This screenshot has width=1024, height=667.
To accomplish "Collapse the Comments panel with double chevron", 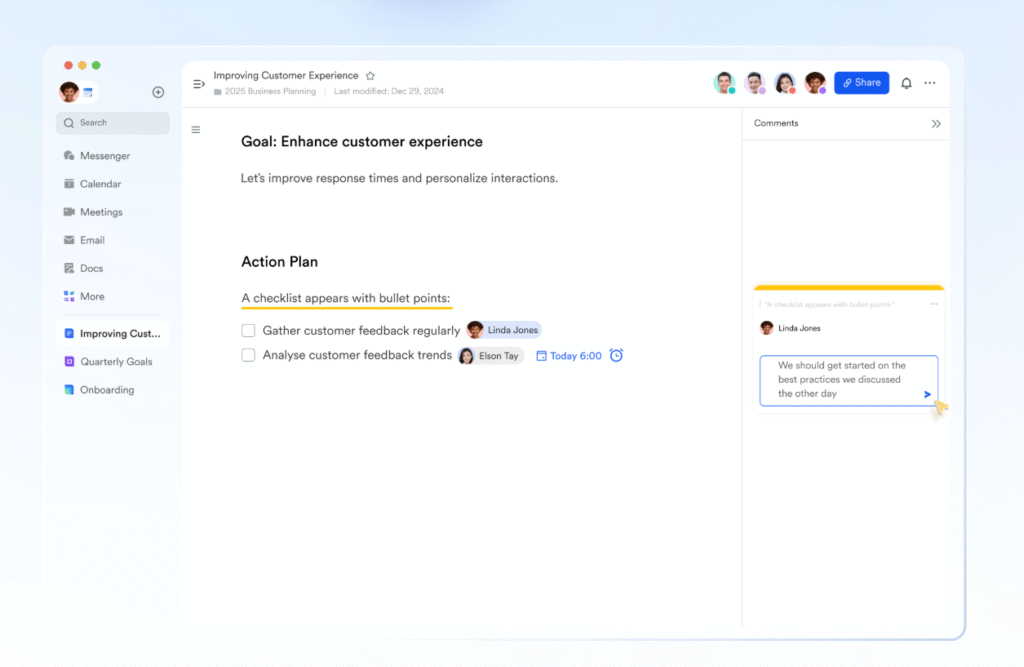I will (x=936, y=124).
